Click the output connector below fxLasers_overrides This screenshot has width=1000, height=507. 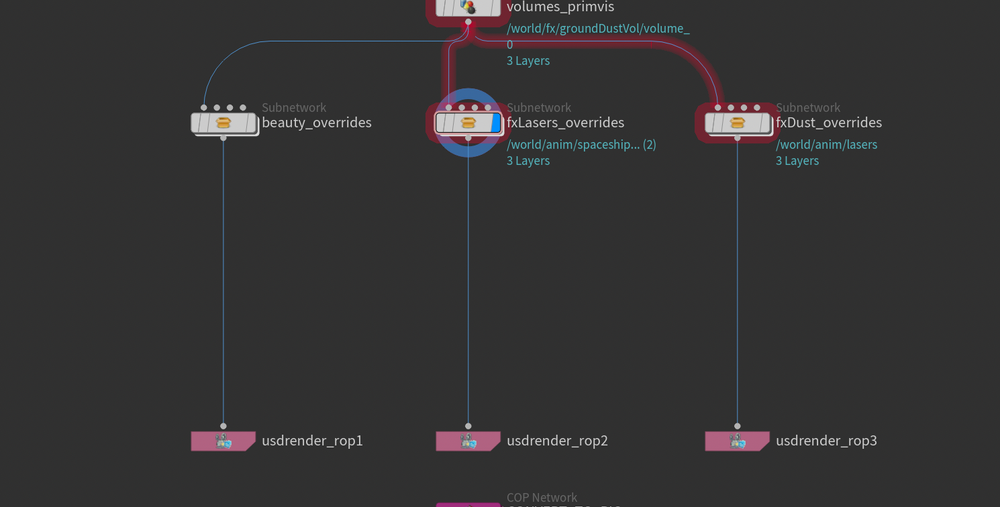tap(467, 138)
